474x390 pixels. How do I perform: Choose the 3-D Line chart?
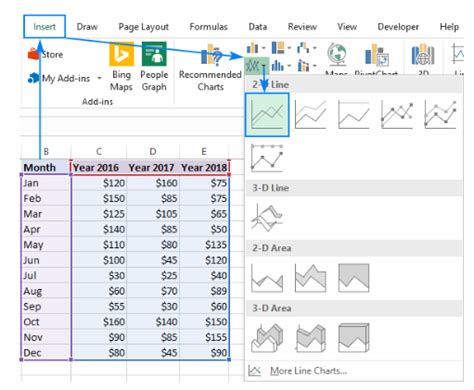pos(267,218)
